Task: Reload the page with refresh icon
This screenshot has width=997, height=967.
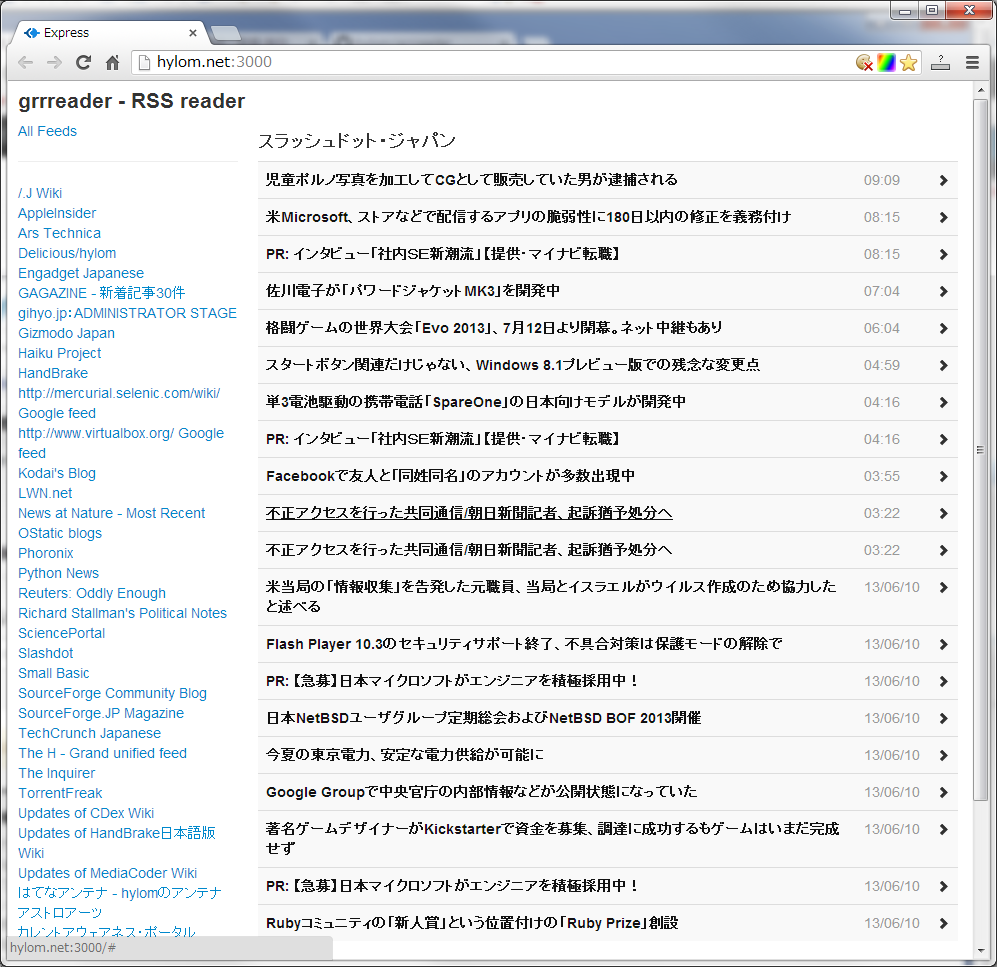Action: tap(84, 62)
